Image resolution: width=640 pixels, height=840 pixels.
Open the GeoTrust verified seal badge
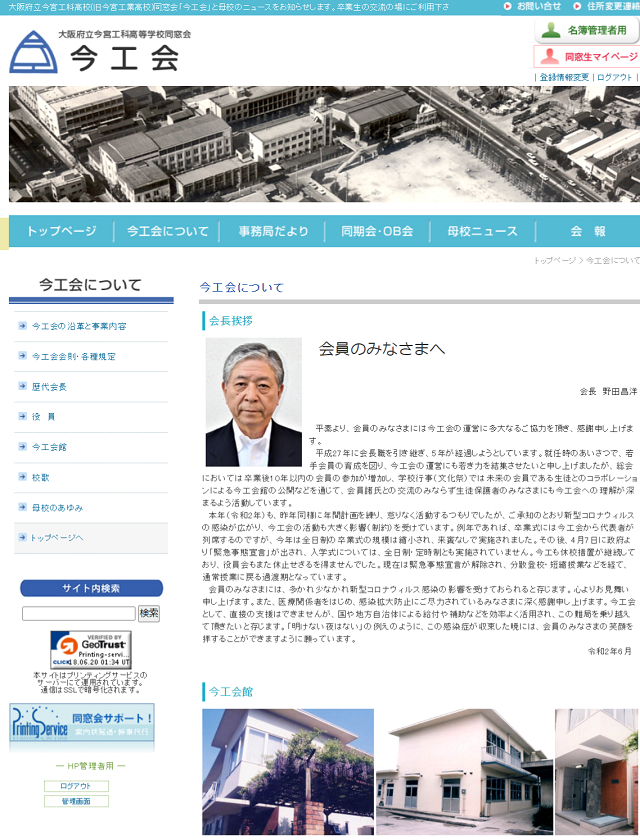pos(78,650)
